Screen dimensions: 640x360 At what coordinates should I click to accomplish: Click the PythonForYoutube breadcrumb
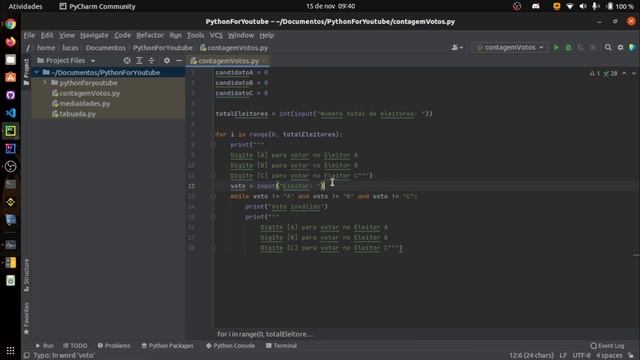click(162, 48)
